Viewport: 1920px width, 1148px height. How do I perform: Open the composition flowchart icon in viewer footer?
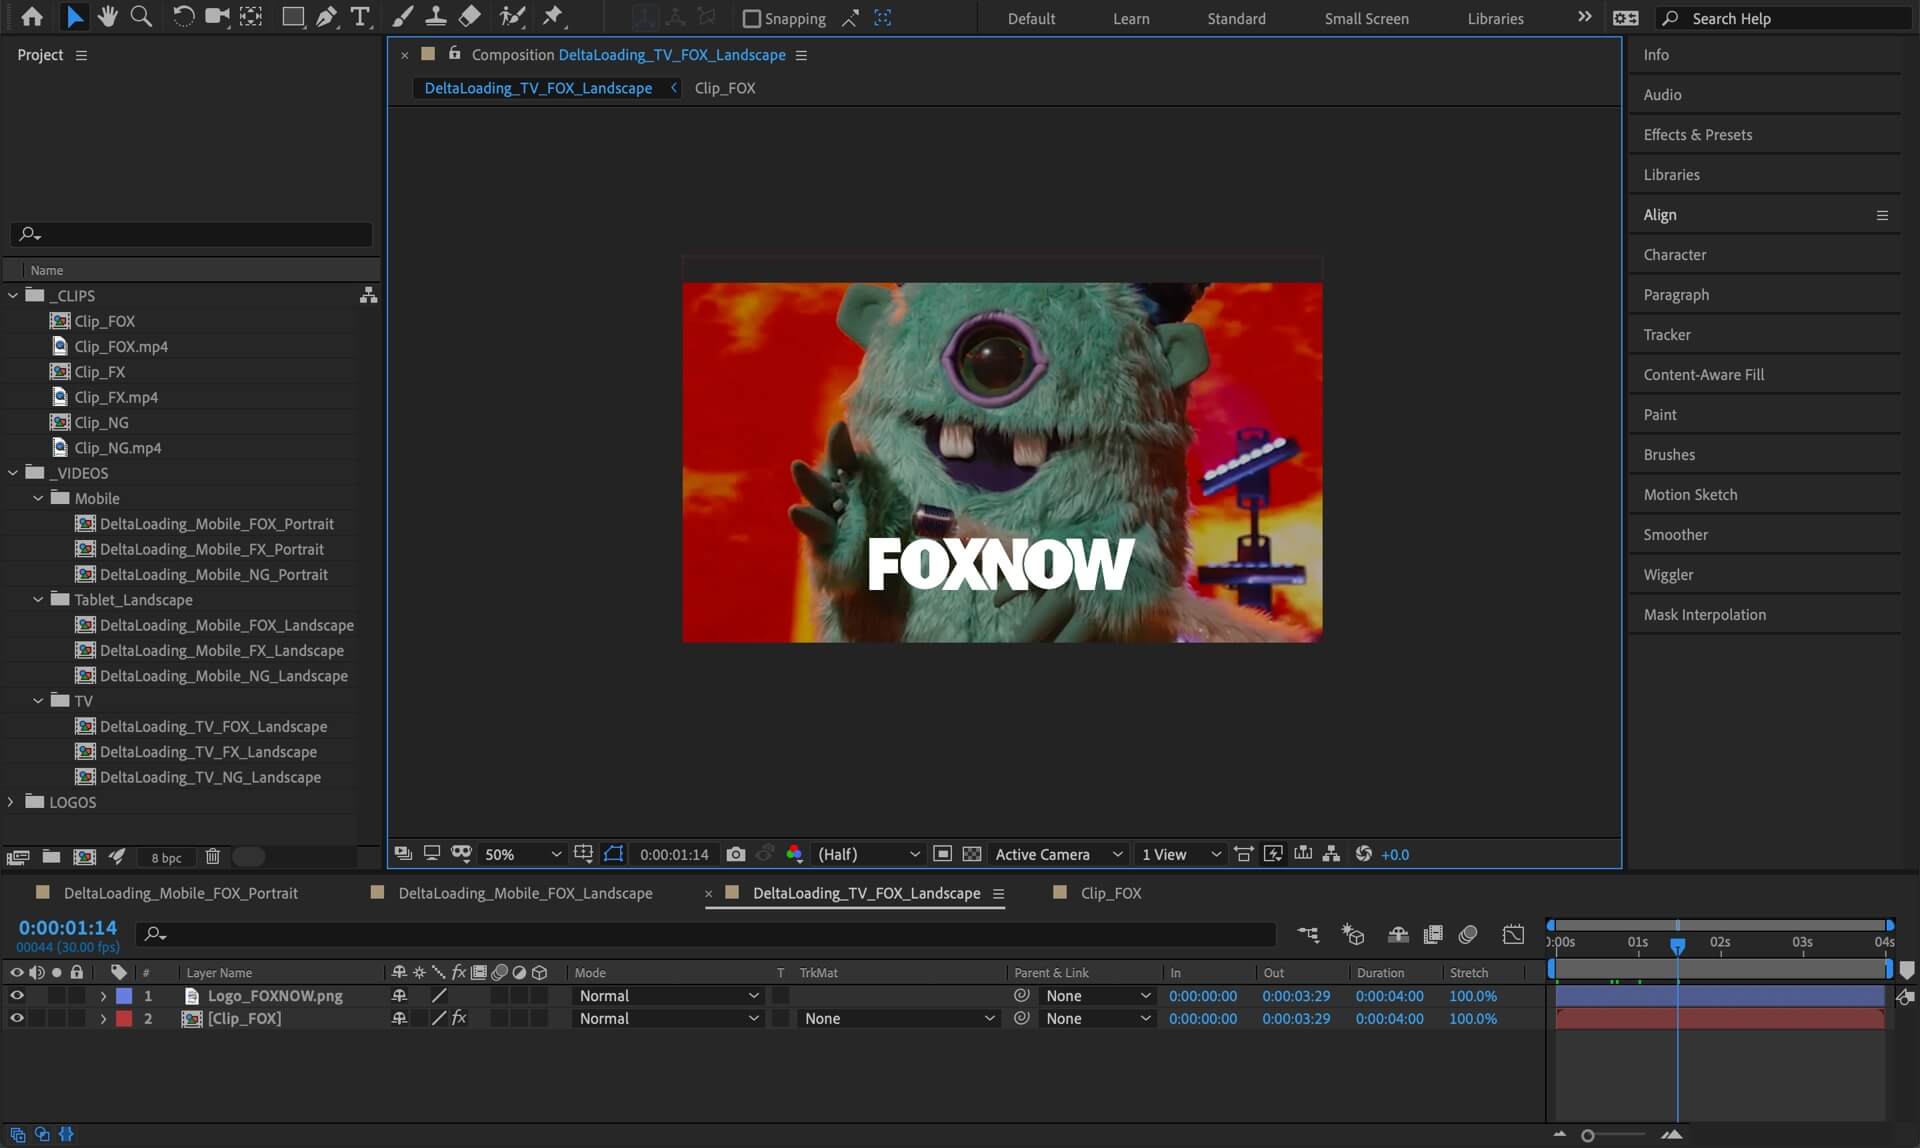pos(1331,854)
